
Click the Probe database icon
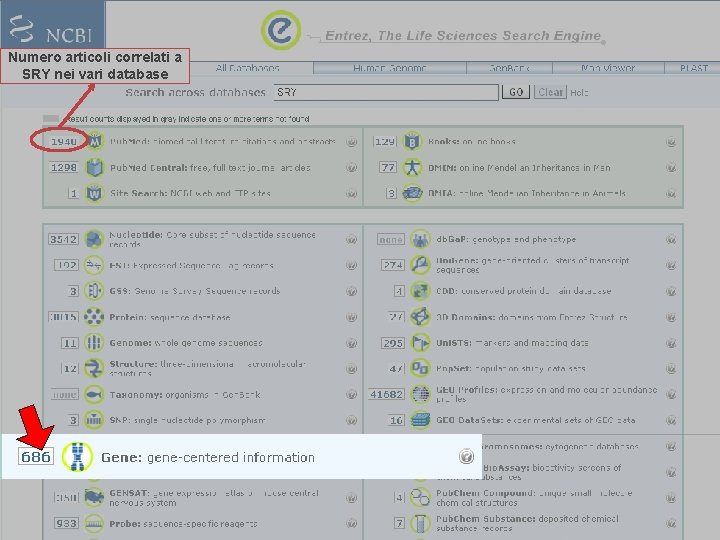coord(94,523)
